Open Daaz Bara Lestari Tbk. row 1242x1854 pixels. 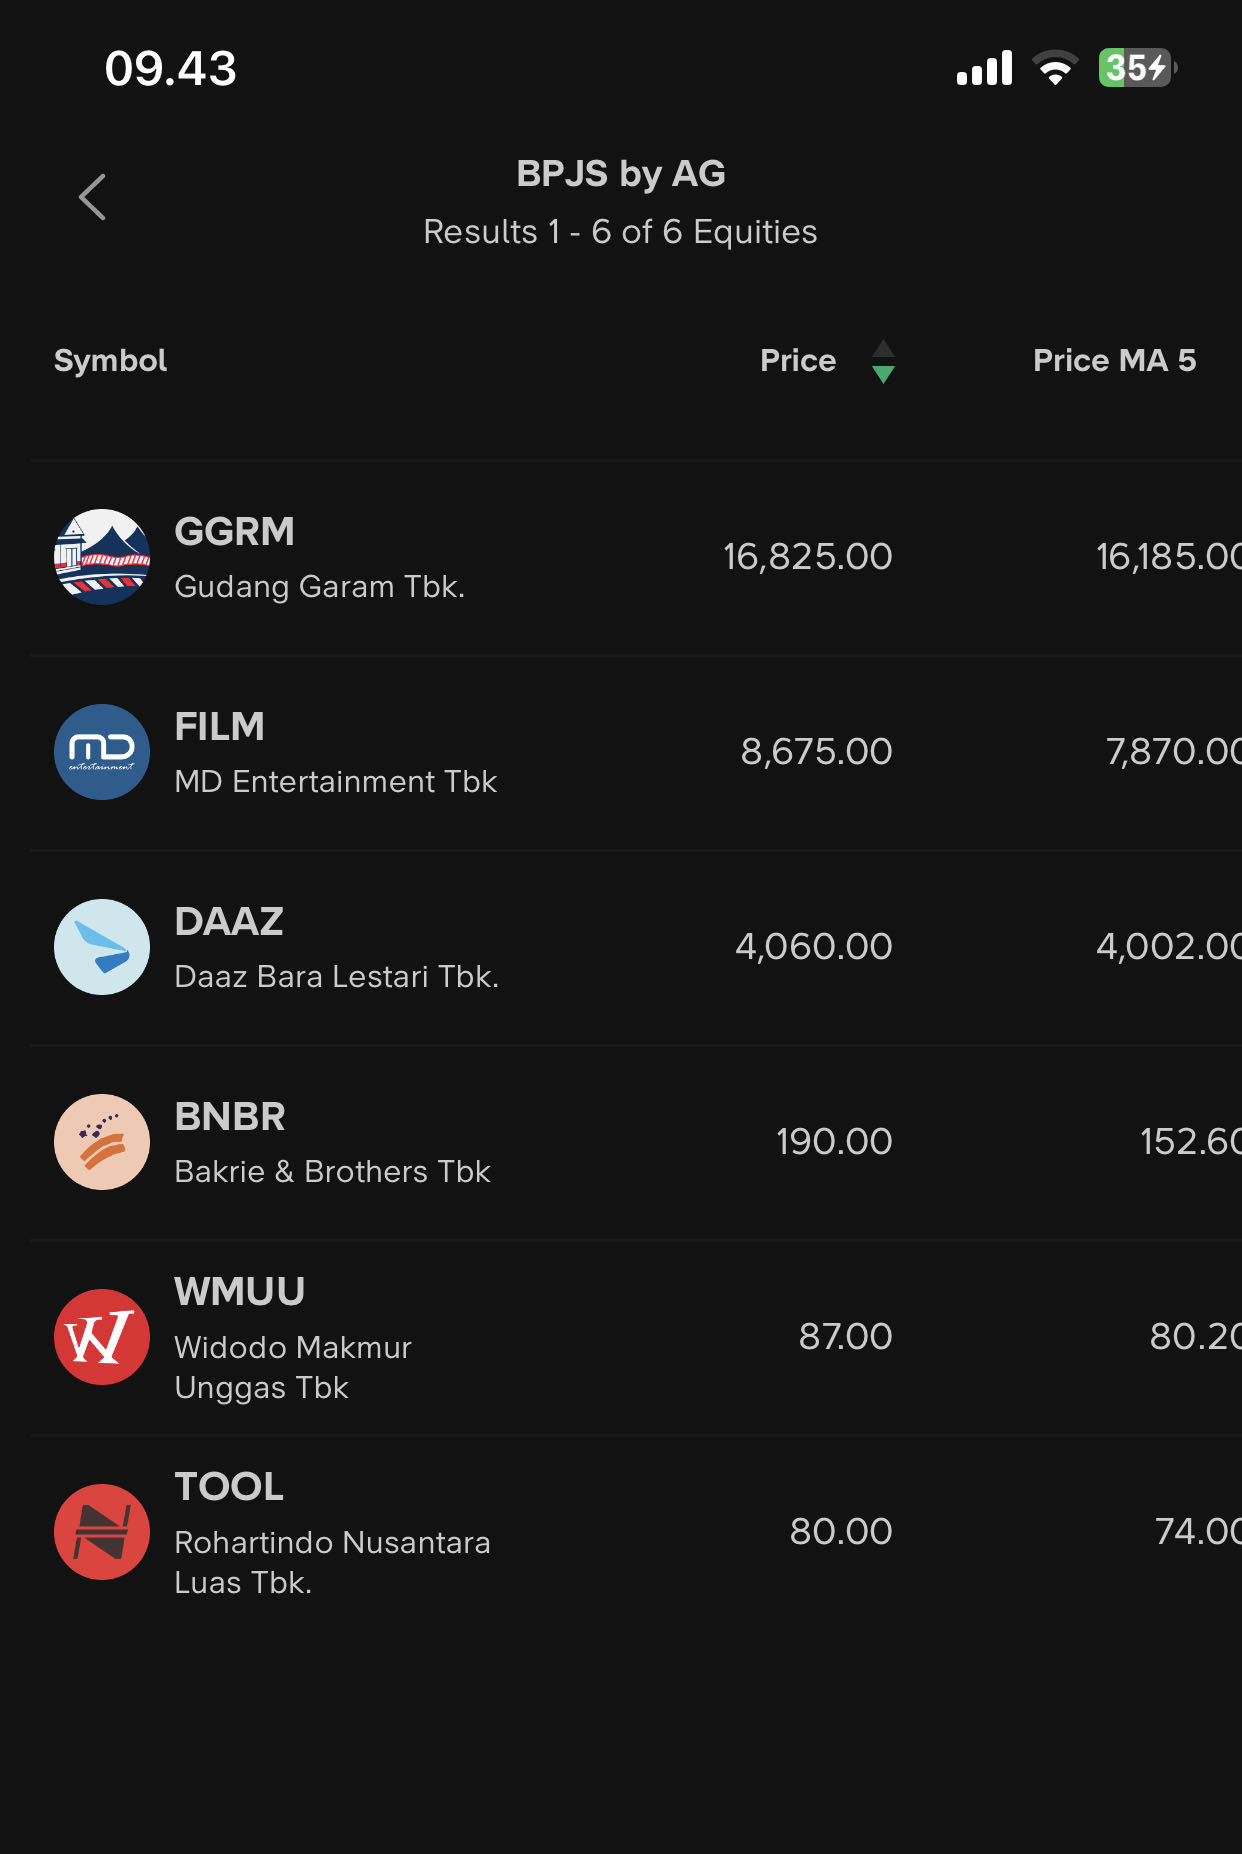pyautogui.click(x=336, y=977)
